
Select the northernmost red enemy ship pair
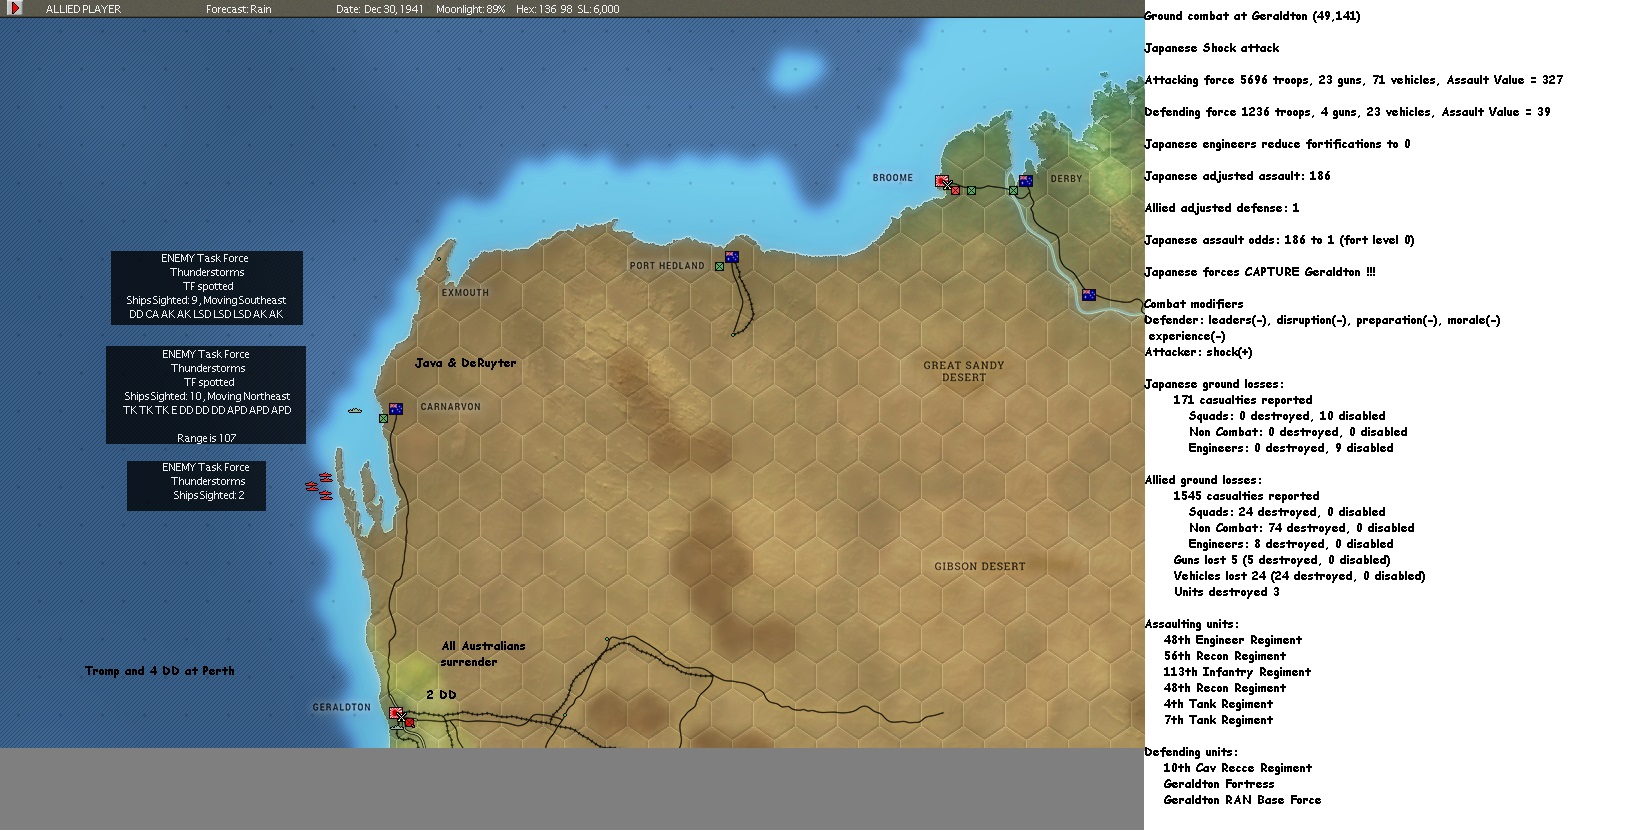325,479
